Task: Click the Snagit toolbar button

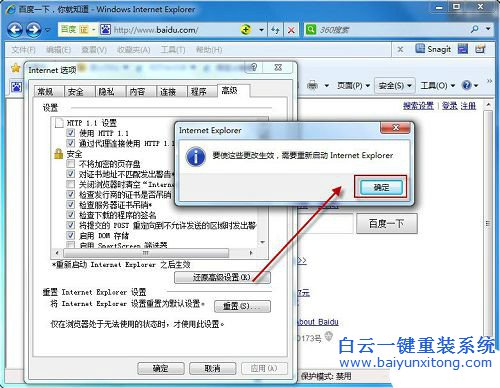Action: [x=433, y=49]
